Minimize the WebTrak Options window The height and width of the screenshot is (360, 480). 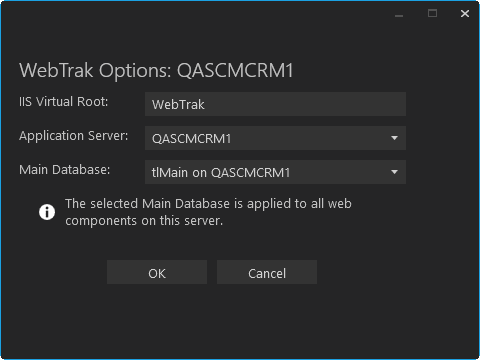(x=399, y=14)
